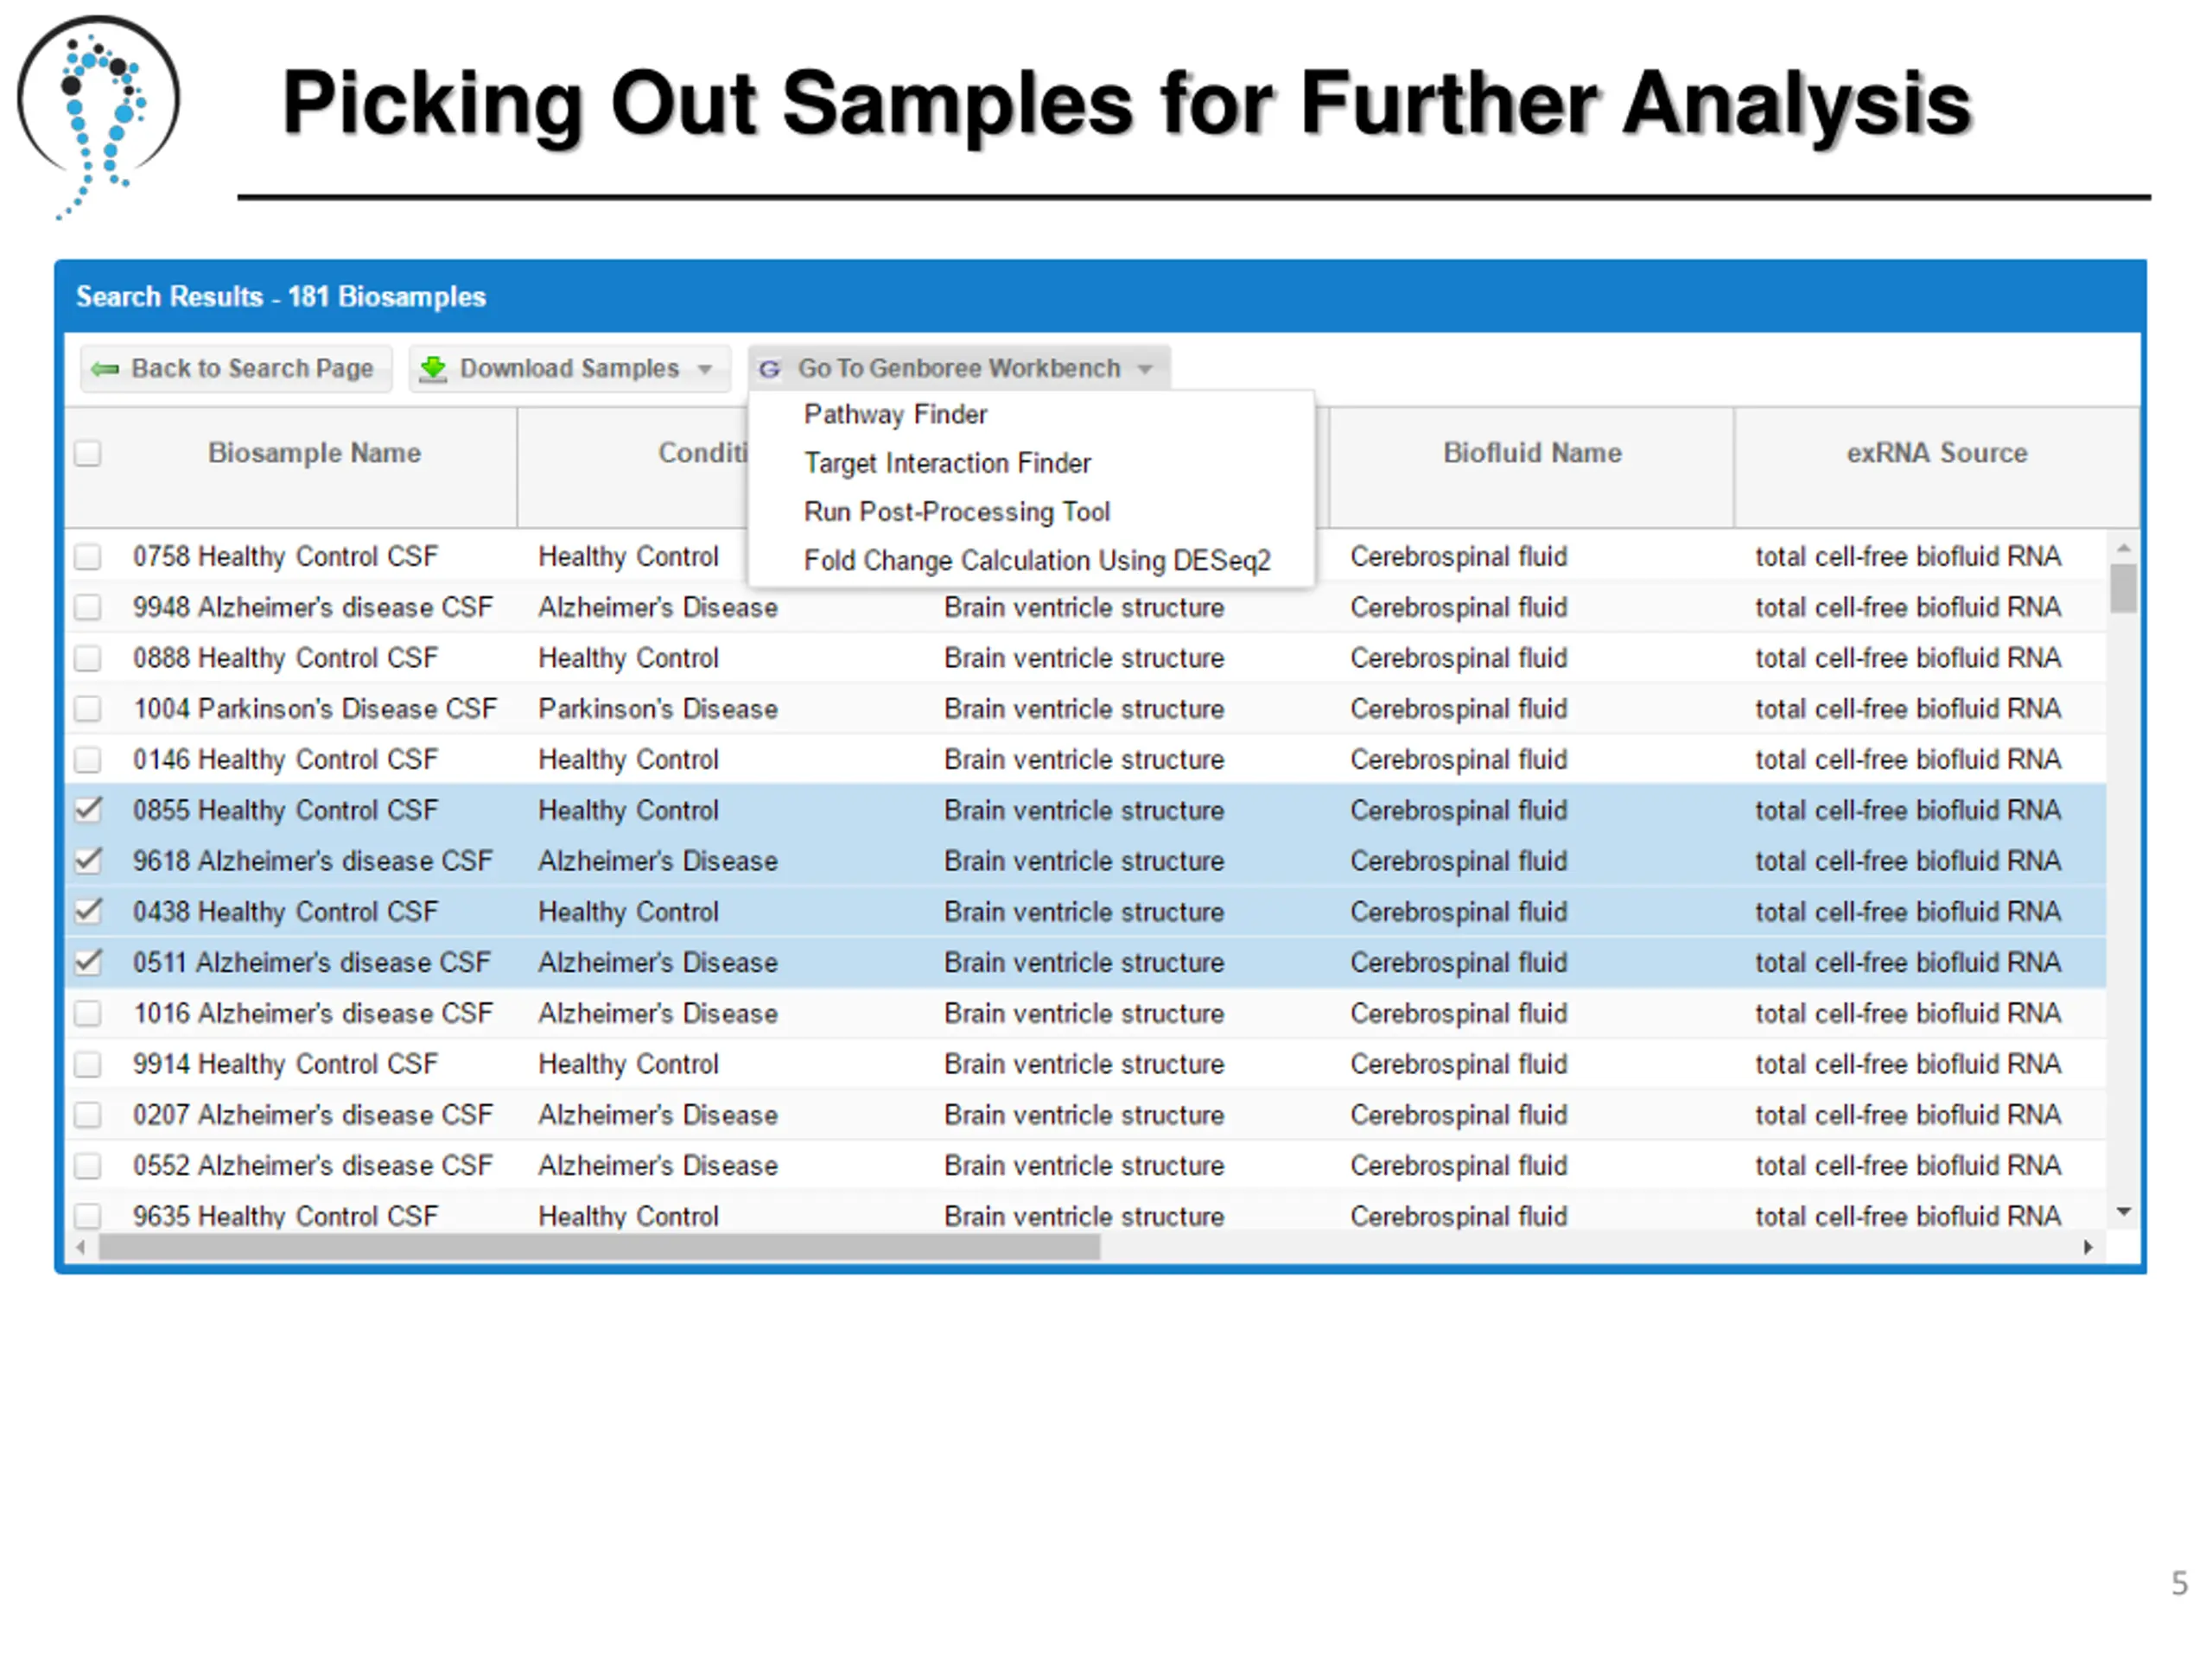The width and height of the screenshot is (2212, 1659).
Task: Click the scroll down arrow of the table
Action: [x=2123, y=1212]
